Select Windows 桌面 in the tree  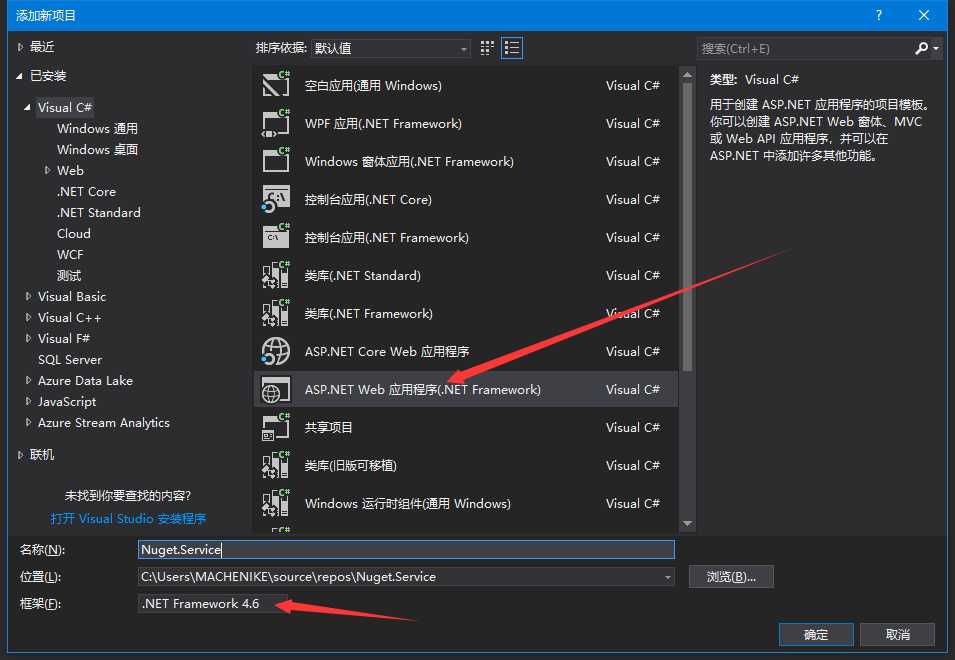[x=97, y=149]
